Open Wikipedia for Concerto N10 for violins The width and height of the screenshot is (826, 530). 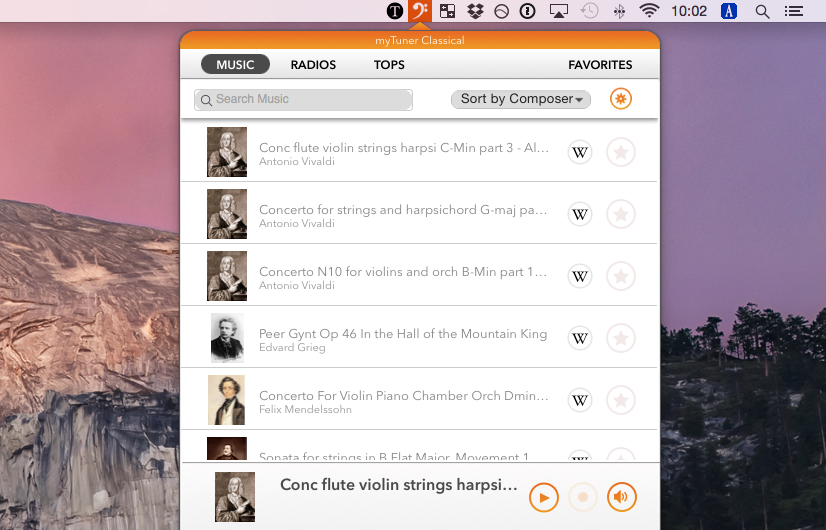(580, 276)
